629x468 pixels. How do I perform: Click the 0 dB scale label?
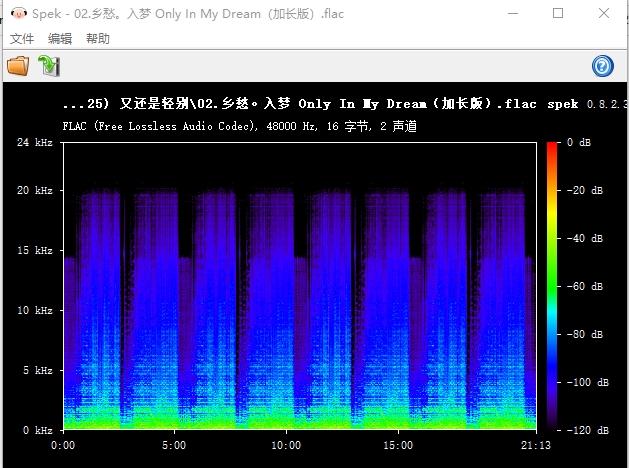coord(579,142)
